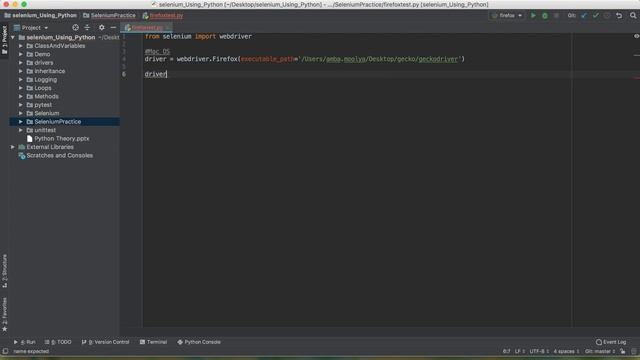
Task: Click the editor inspections eye icon
Action: (x=636, y=36)
